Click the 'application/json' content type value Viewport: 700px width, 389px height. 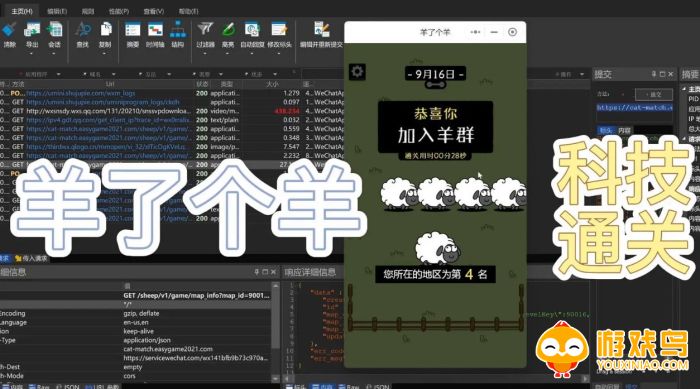147,340
